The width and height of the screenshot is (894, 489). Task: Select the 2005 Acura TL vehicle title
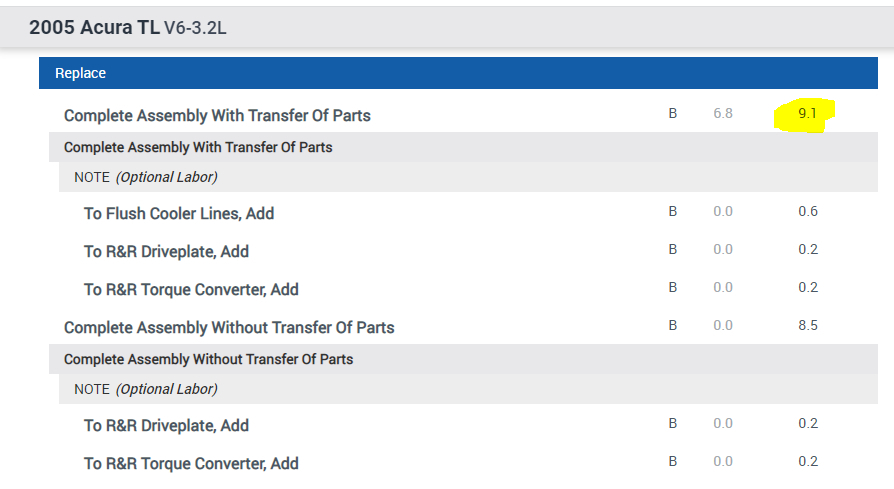tap(94, 27)
